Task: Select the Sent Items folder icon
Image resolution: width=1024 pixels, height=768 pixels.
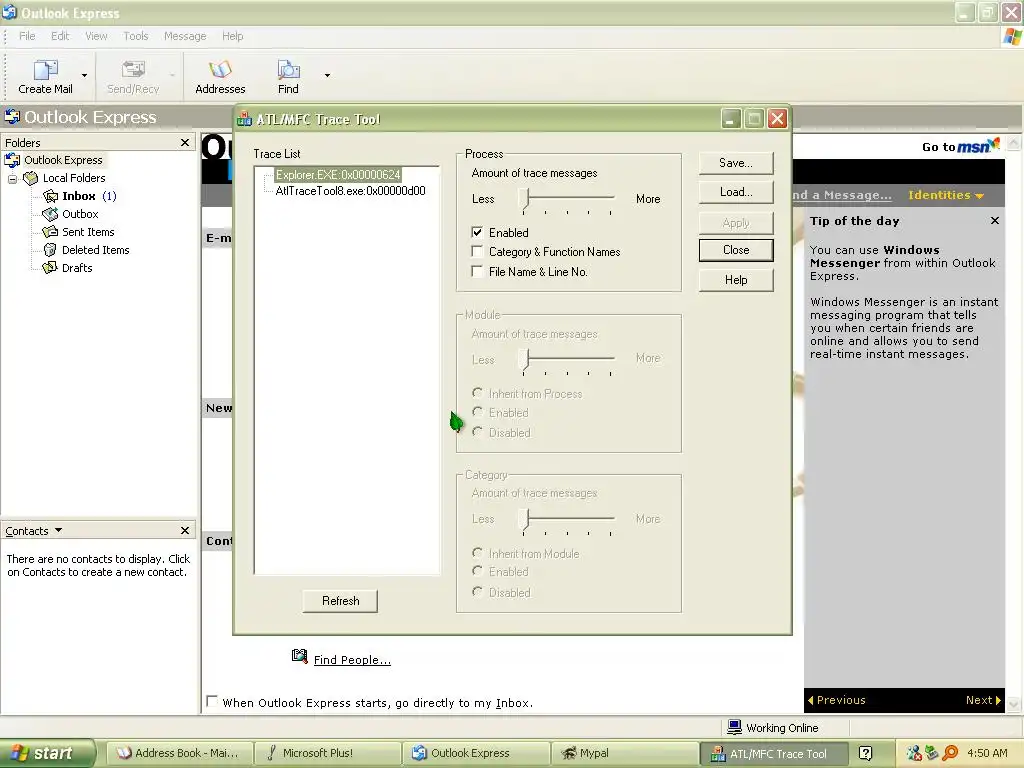Action: tap(50, 232)
